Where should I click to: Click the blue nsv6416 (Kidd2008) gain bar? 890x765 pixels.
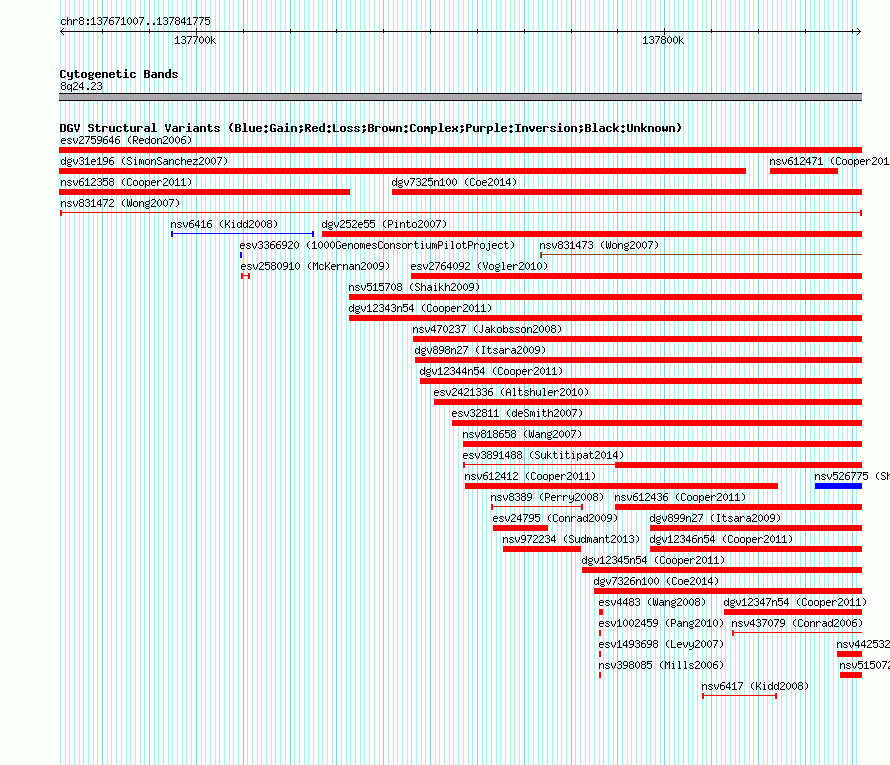242,234
